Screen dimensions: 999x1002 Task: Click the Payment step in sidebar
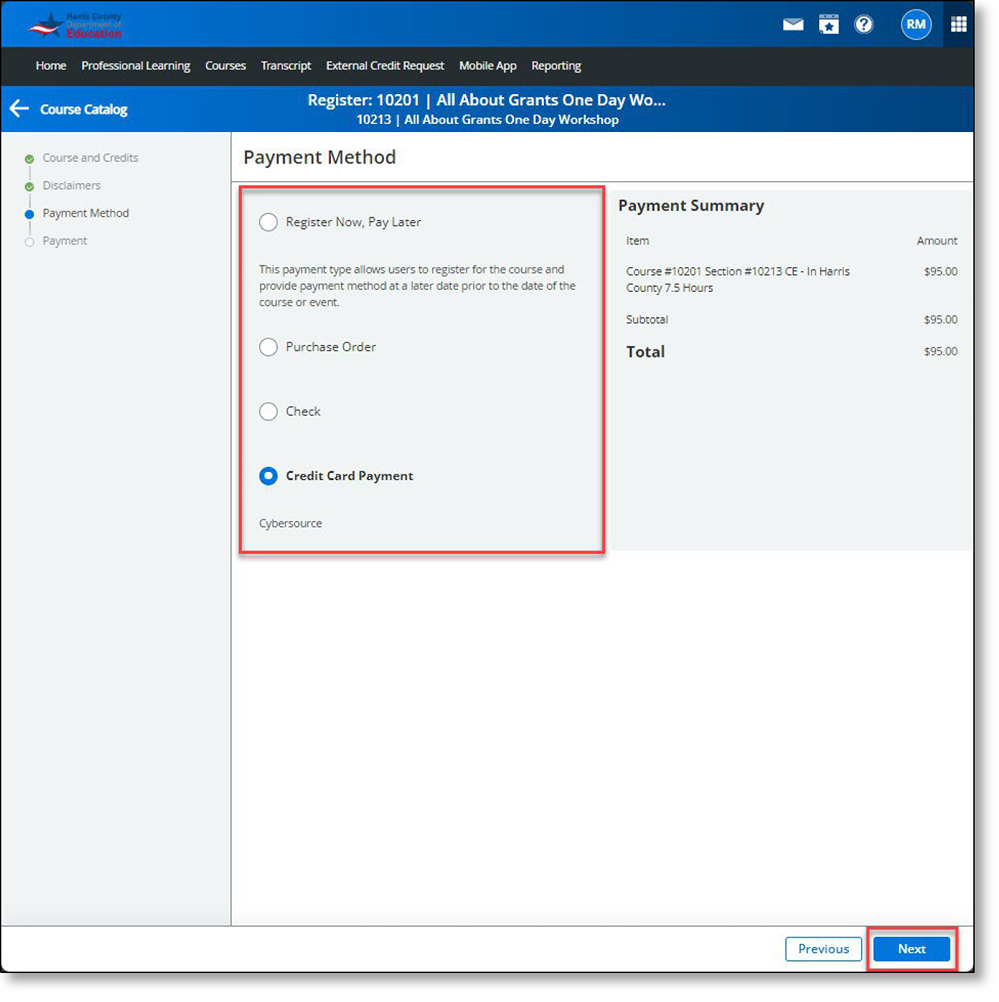tap(62, 240)
